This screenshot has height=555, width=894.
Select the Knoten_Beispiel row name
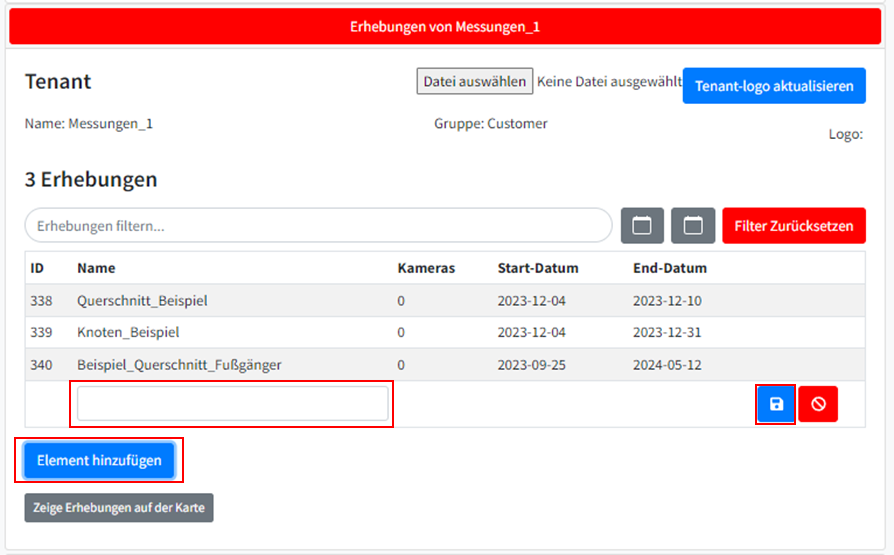click(128, 332)
